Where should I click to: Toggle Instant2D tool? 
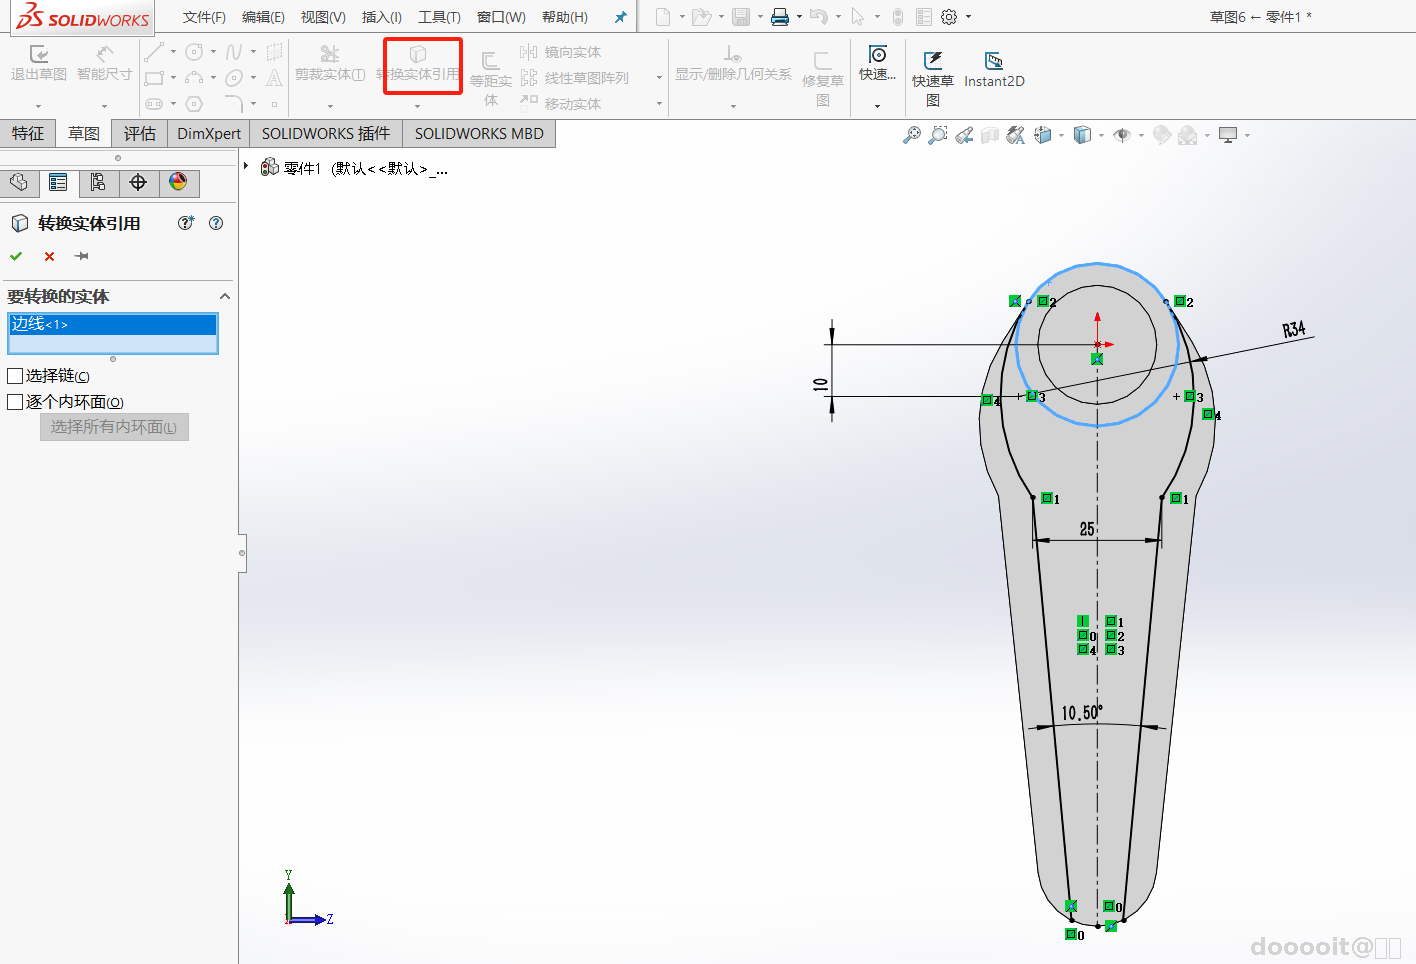click(993, 69)
